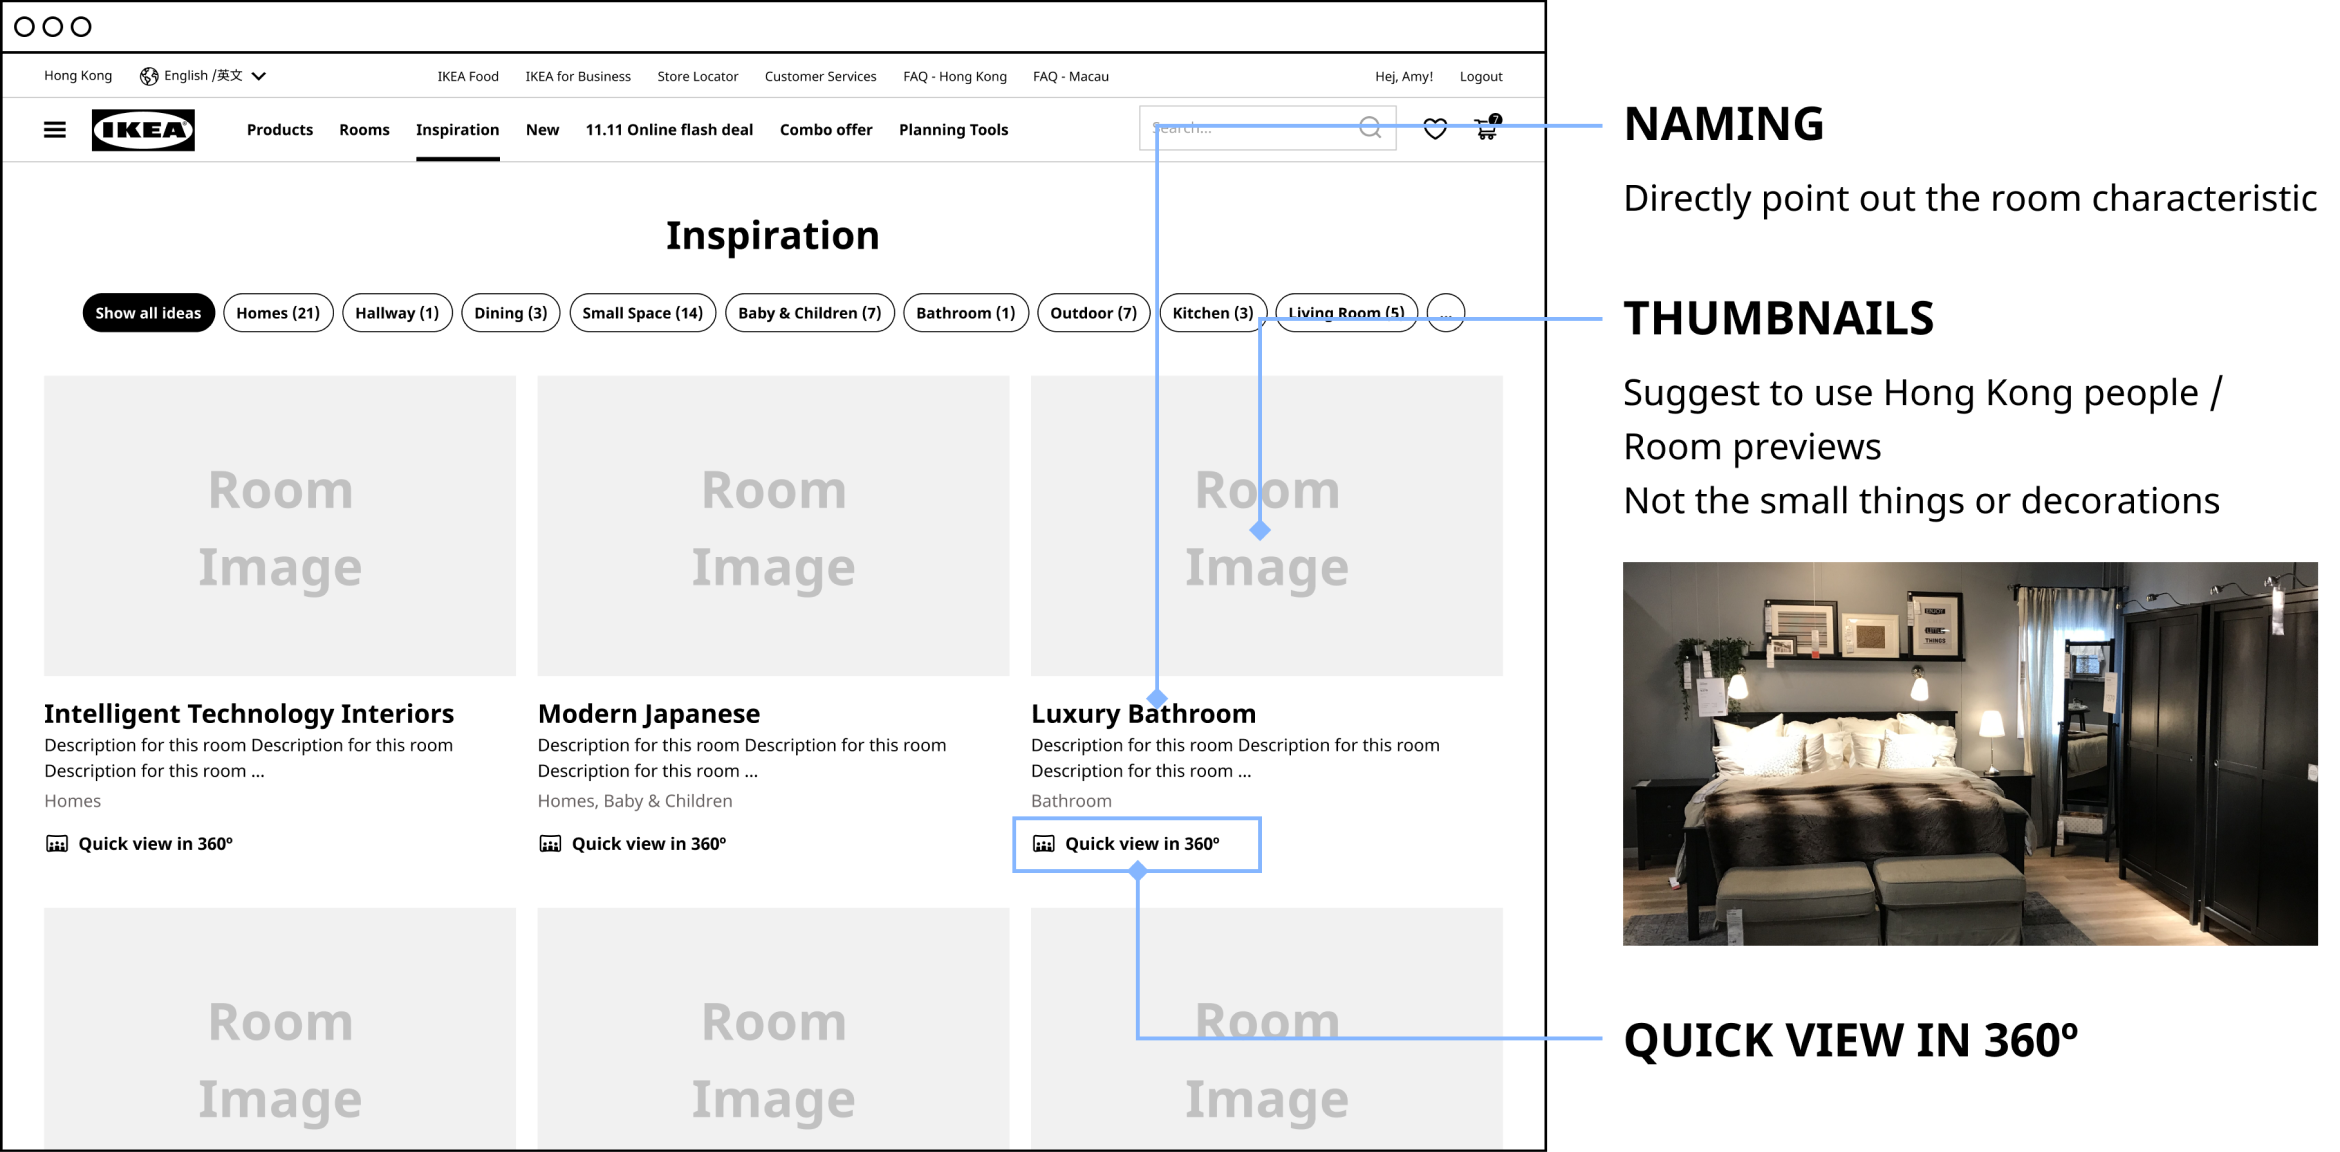Expand more filter categories ellipsis

pyautogui.click(x=1445, y=313)
